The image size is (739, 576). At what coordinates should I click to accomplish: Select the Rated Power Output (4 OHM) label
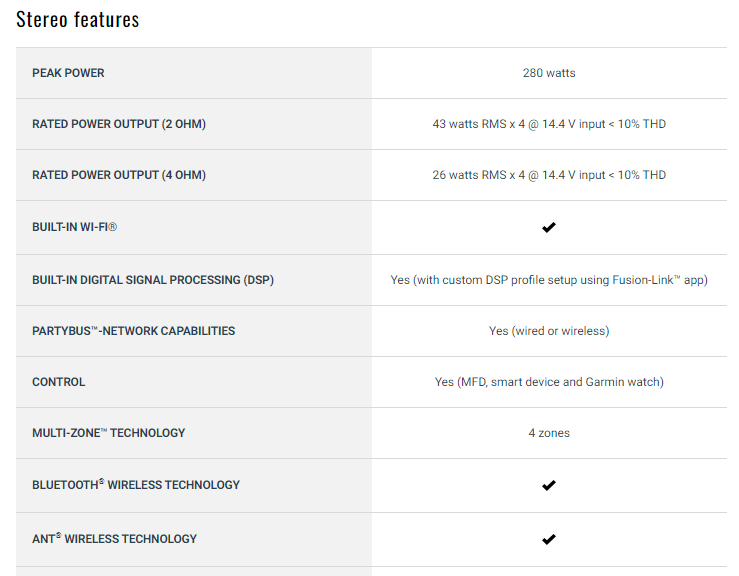[119, 175]
